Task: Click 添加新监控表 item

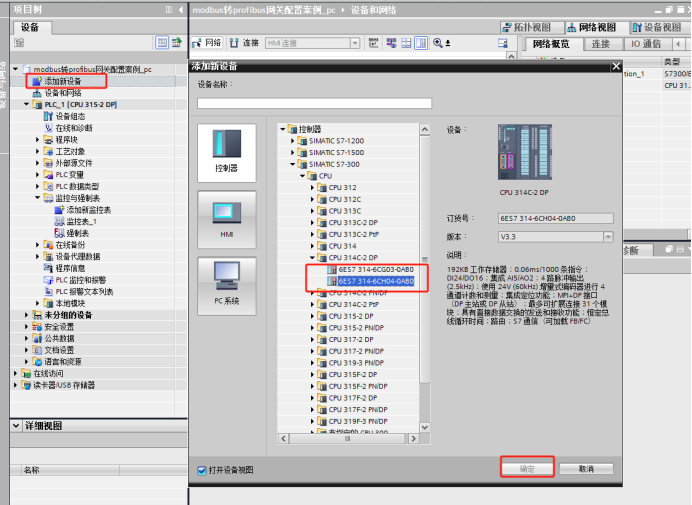Action: pyautogui.click(x=88, y=210)
